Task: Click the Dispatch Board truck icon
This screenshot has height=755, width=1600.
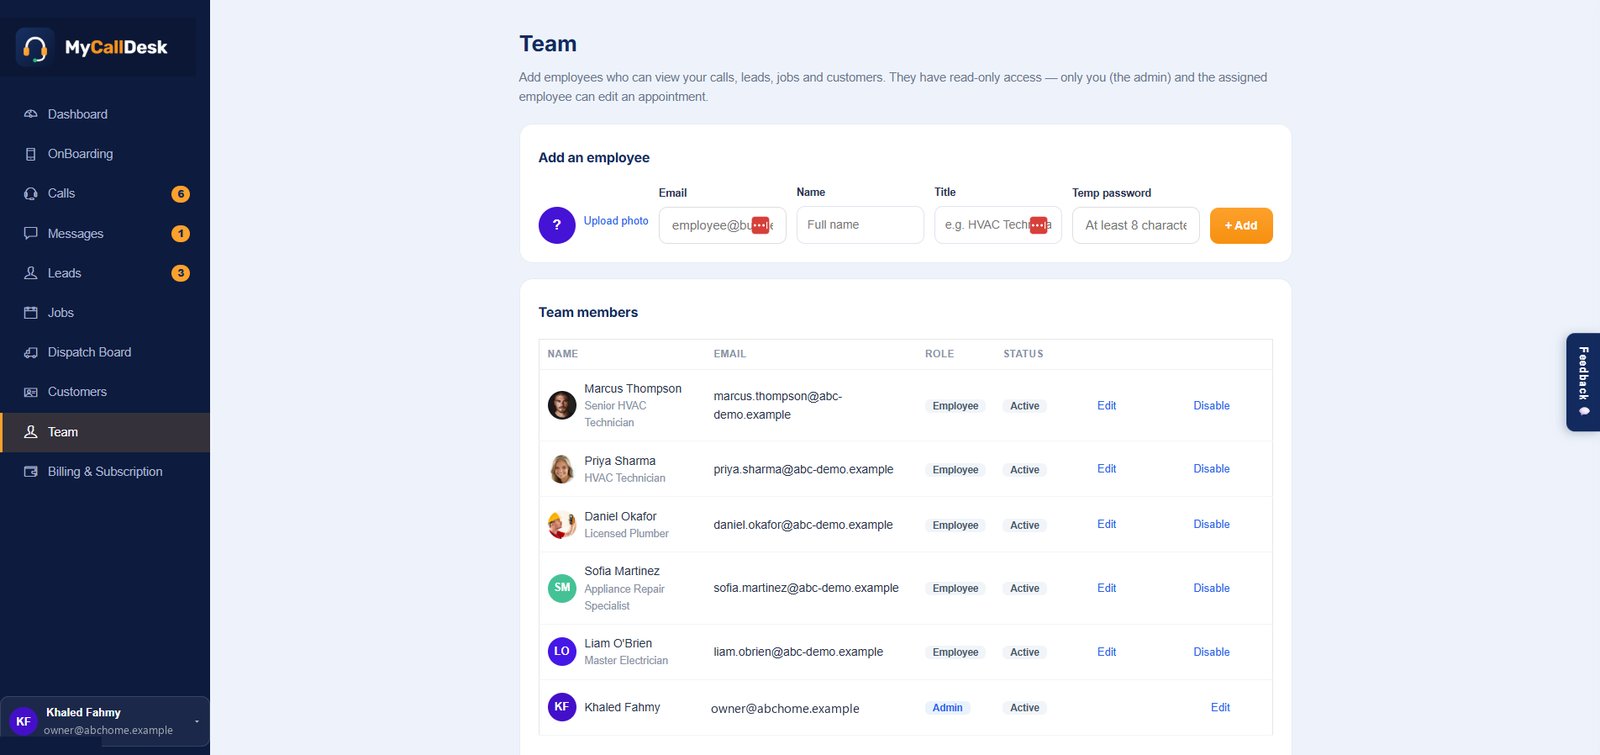Action: coord(31,352)
